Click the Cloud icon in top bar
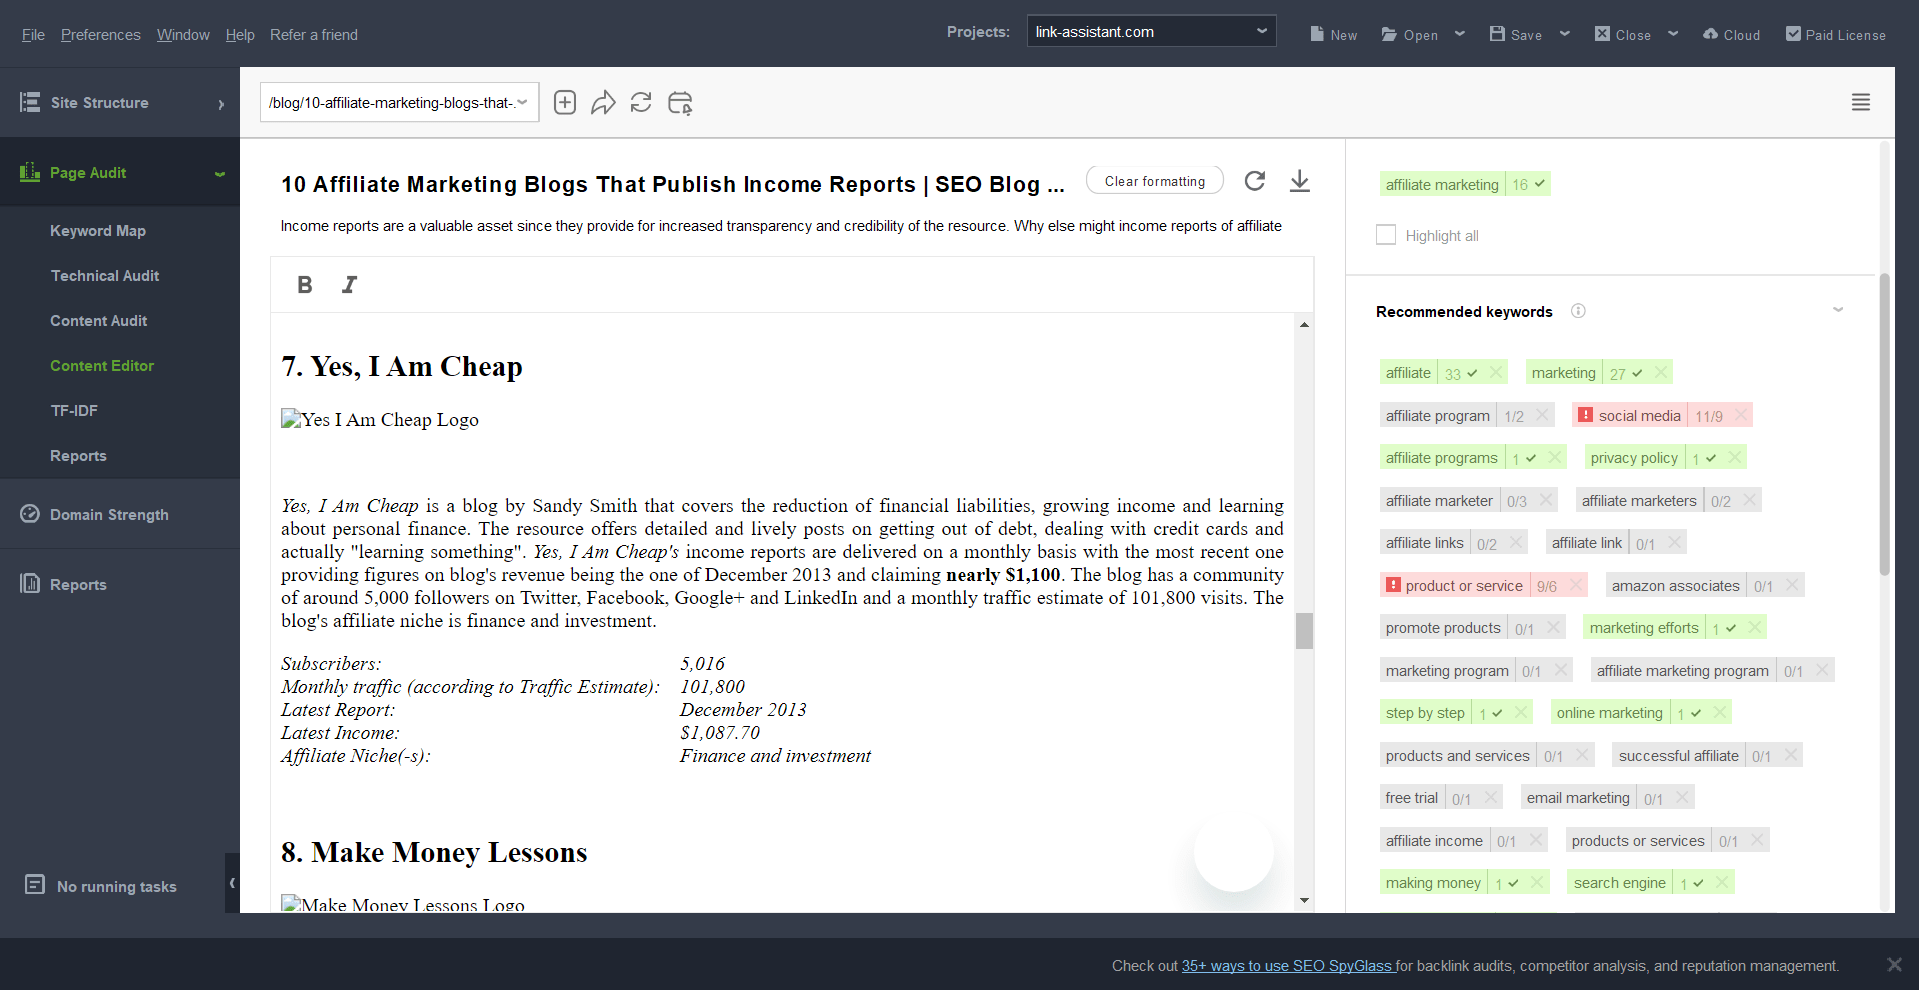 coord(1710,34)
